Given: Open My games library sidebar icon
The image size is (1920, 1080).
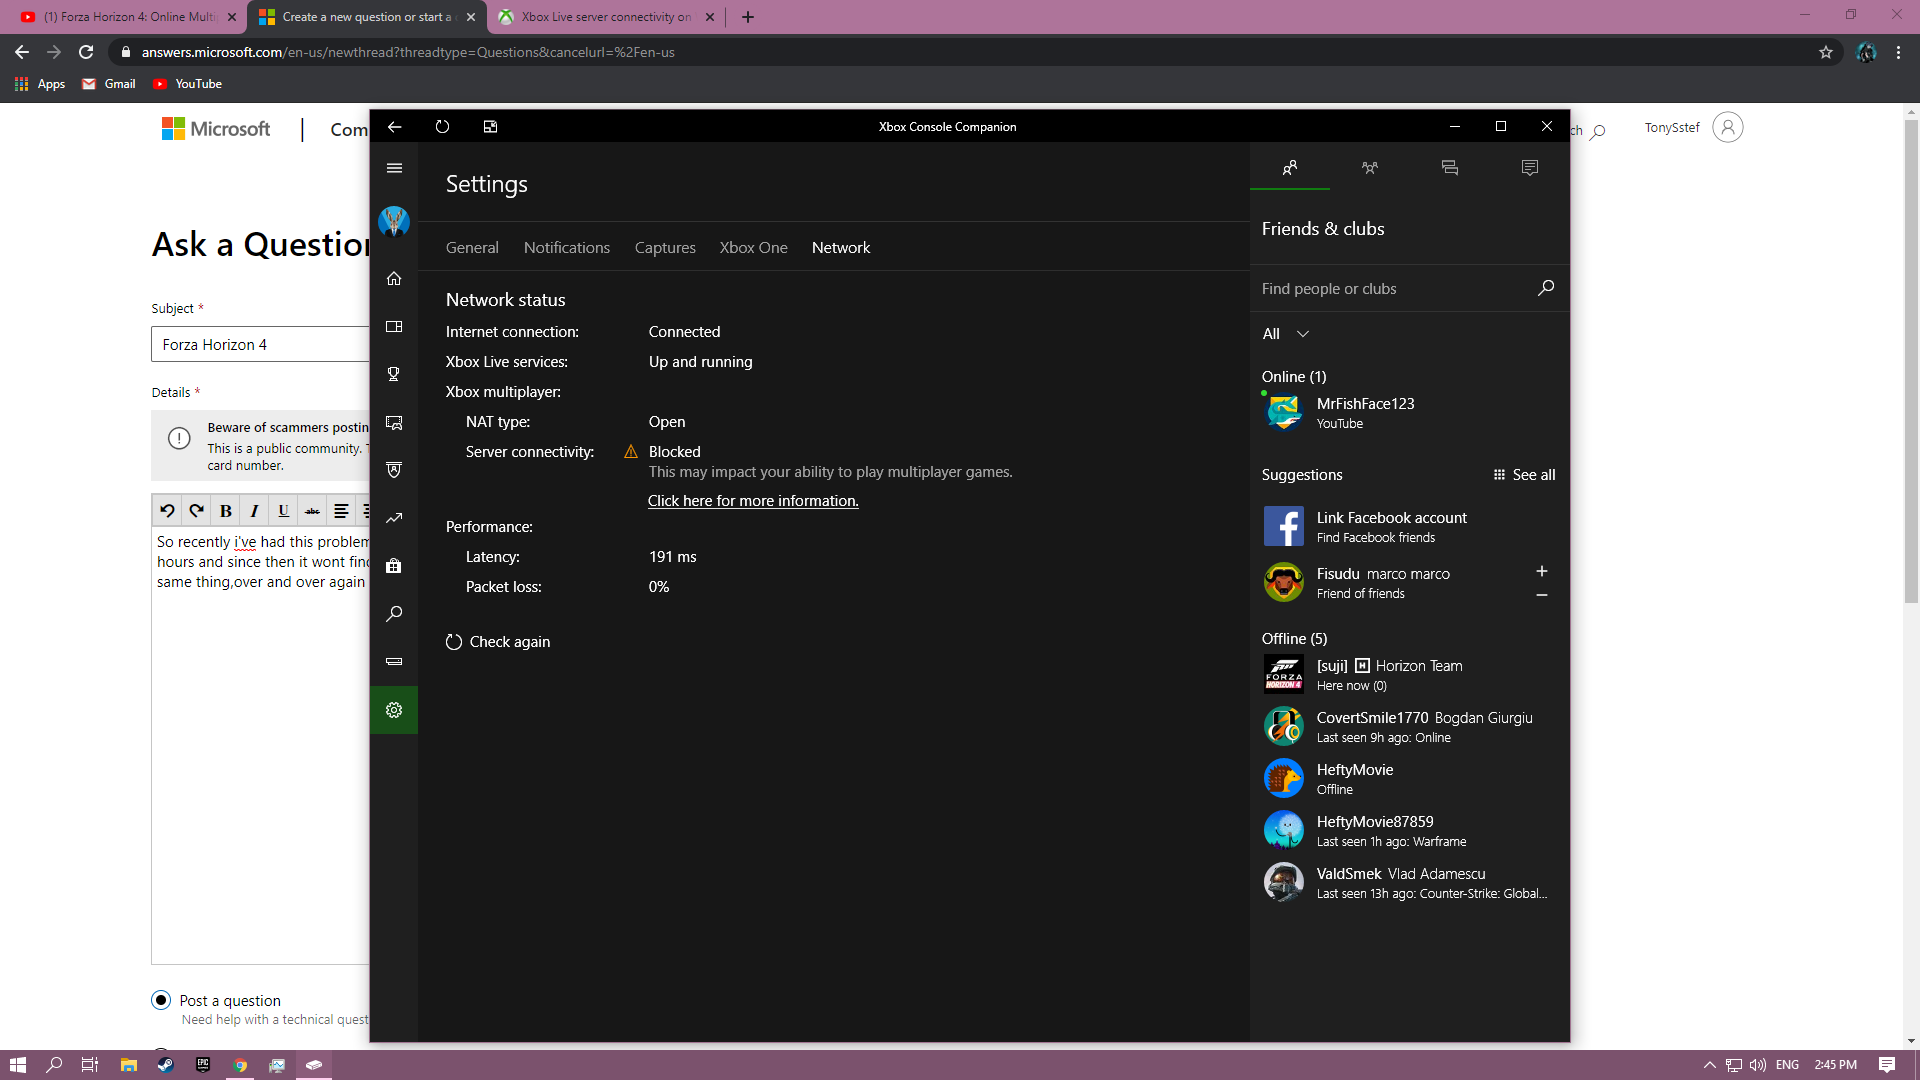Looking at the screenshot, I should [394, 327].
